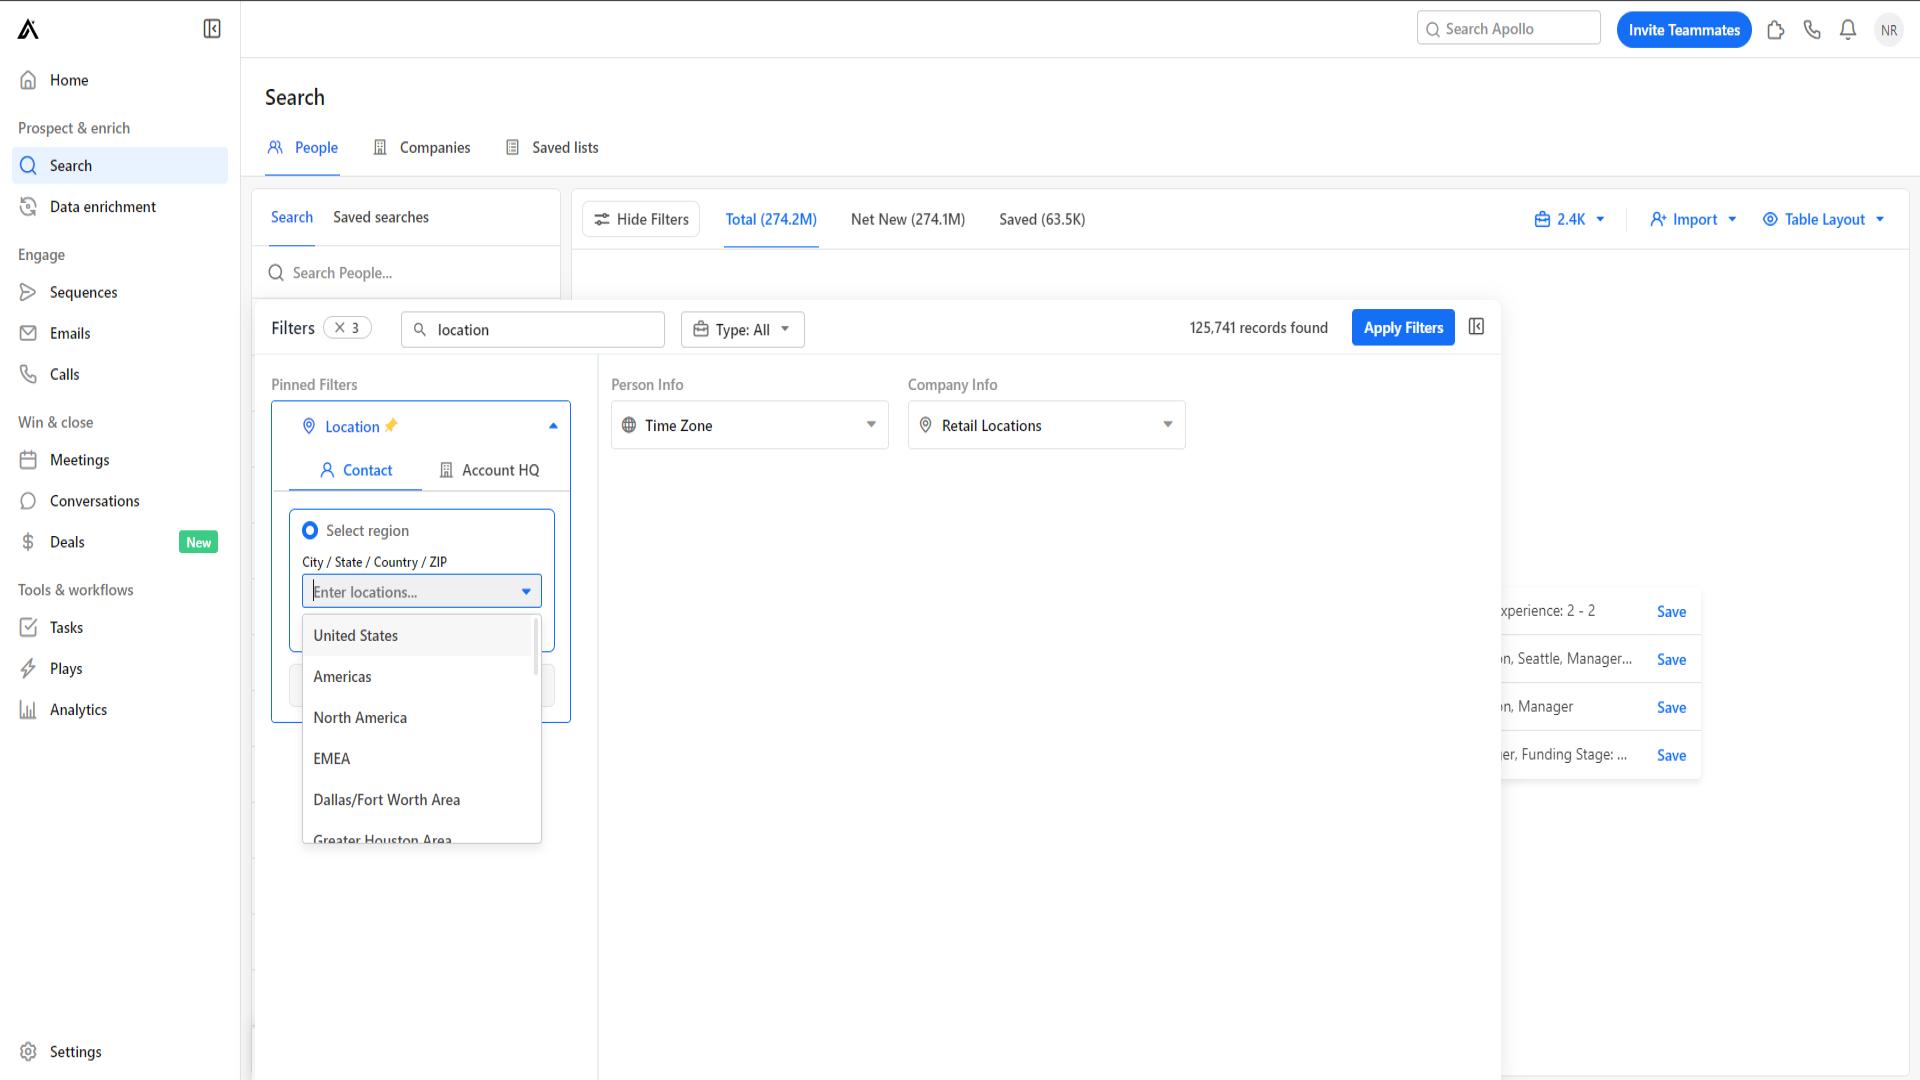Image resolution: width=1920 pixels, height=1080 pixels.
Task: Click the Apply Filters button
Action: pos(1403,327)
